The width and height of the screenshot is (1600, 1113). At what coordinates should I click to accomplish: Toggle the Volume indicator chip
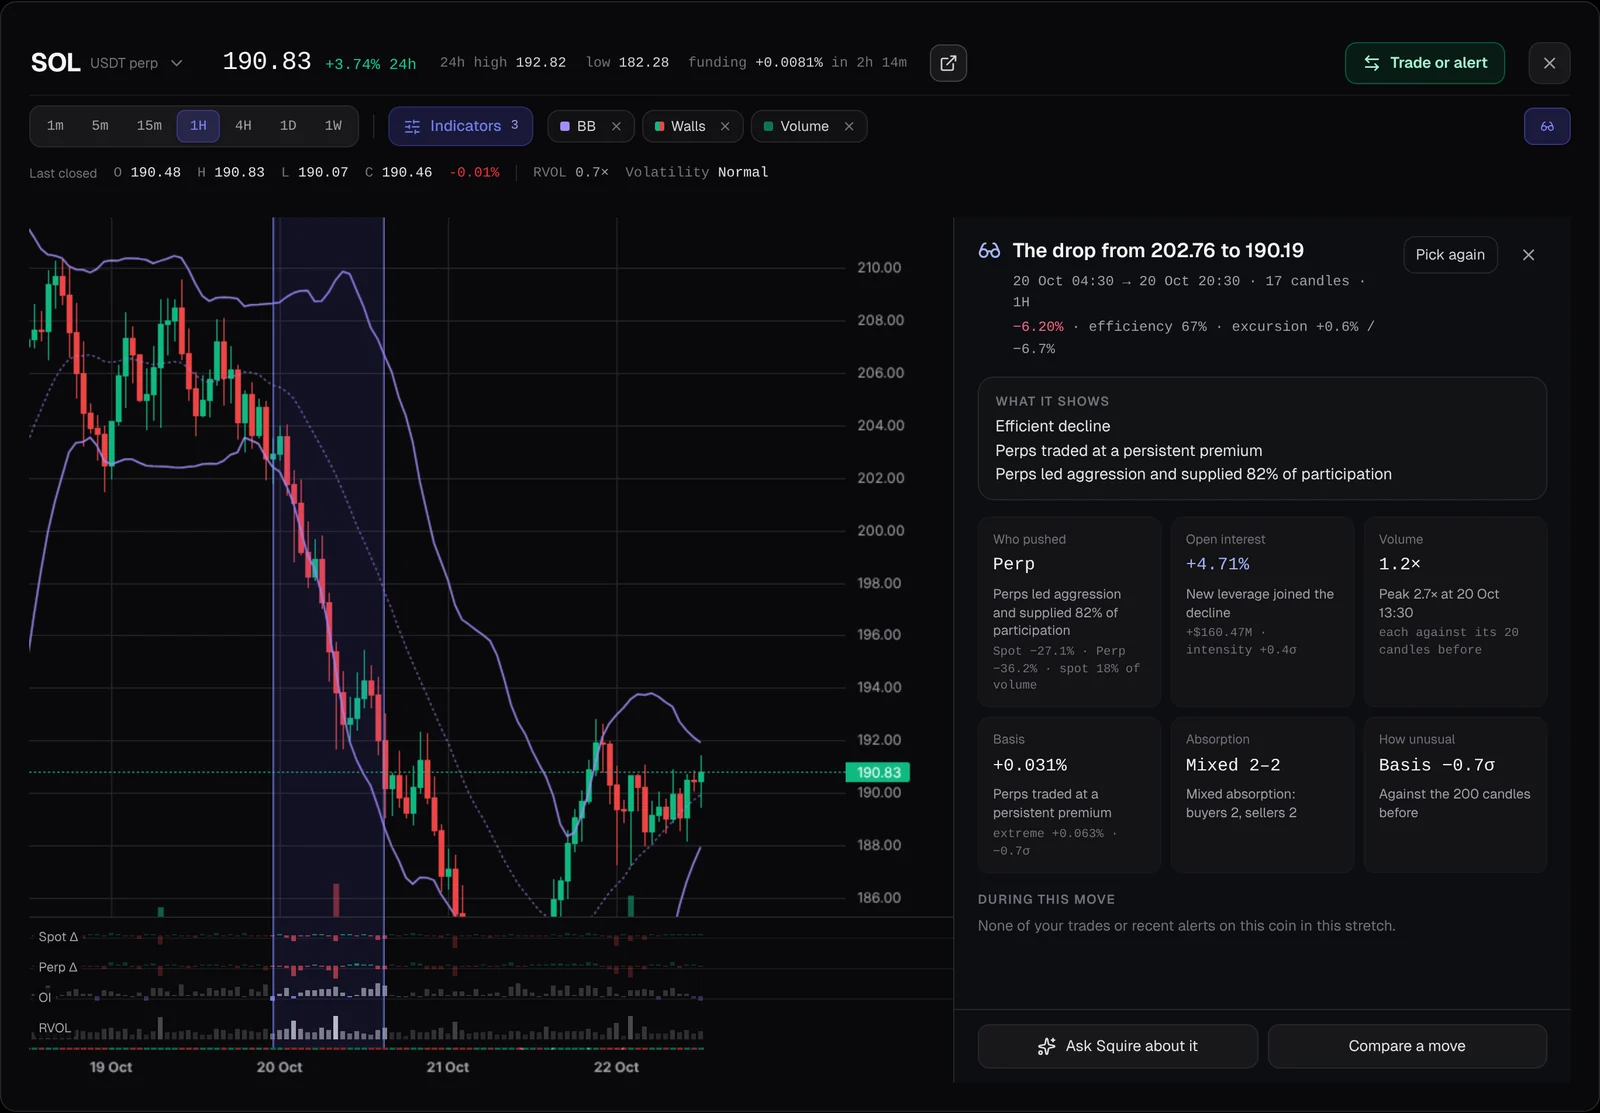(808, 127)
